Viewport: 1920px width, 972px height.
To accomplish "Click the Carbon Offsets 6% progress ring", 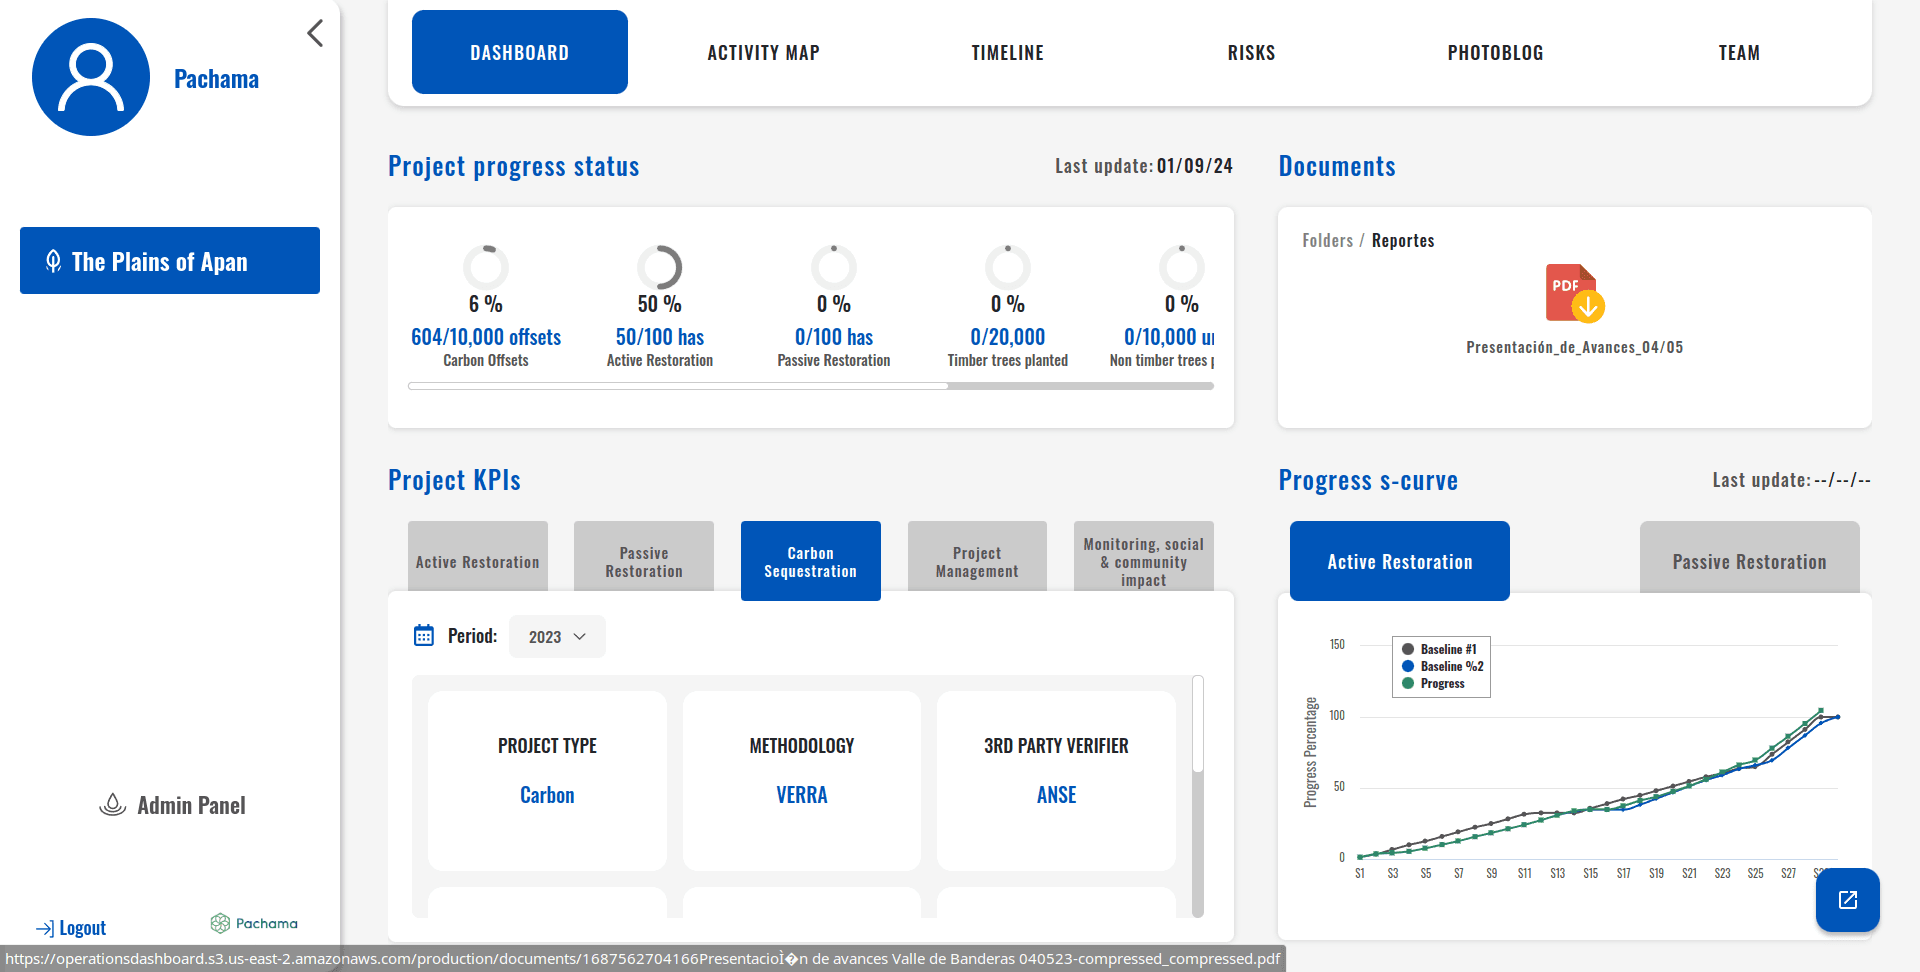I will [486, 267].
